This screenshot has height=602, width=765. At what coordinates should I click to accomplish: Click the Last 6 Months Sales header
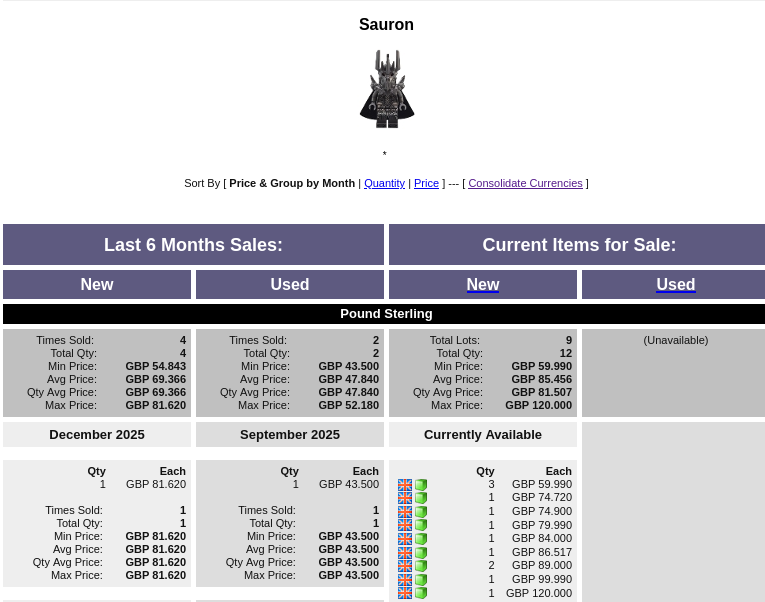[193, 244]
